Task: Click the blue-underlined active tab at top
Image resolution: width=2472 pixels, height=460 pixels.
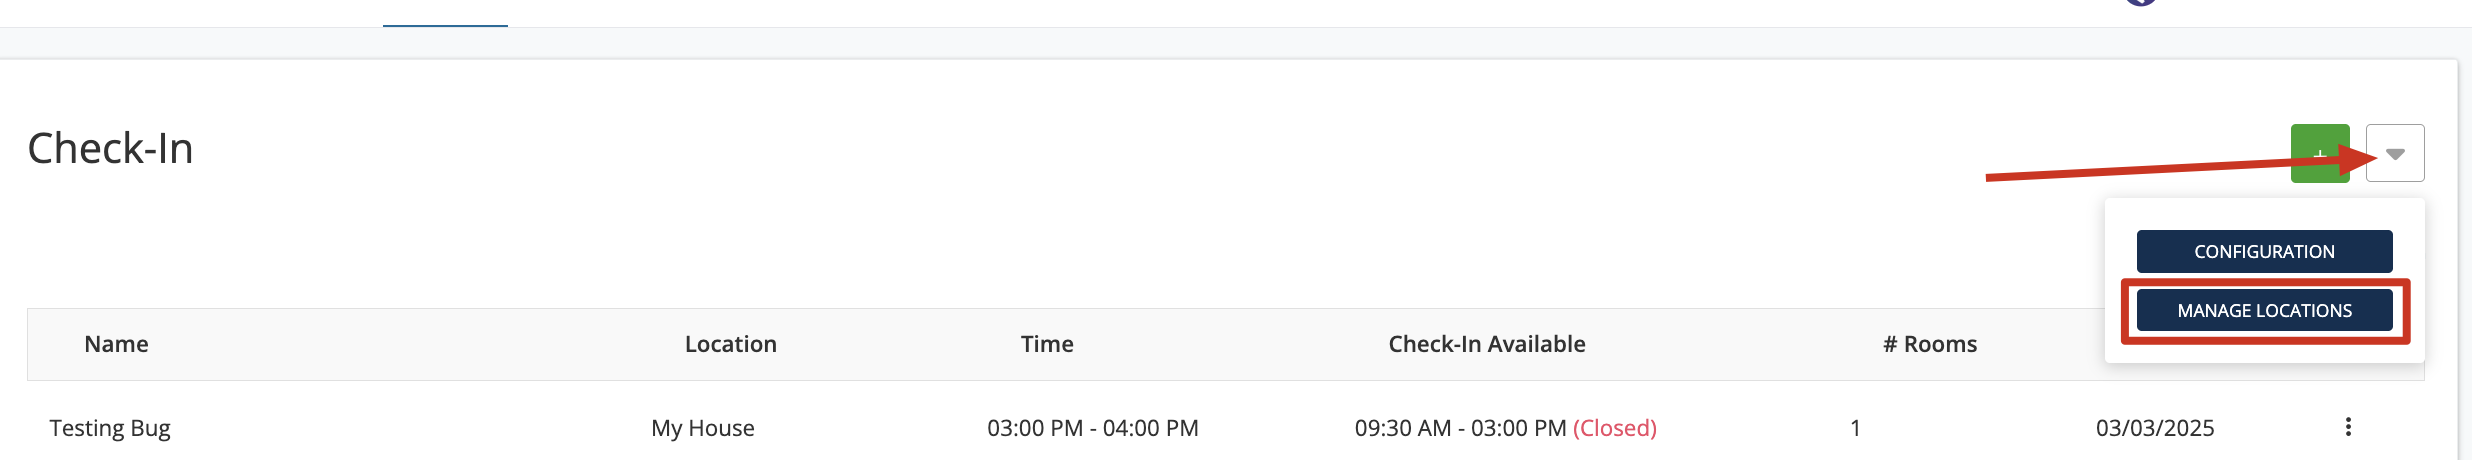Action: point(445,14)
